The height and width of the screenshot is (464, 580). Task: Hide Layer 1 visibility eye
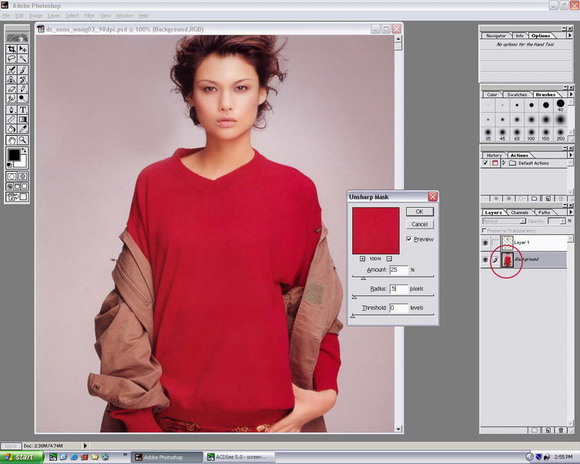tap(485, 243)
